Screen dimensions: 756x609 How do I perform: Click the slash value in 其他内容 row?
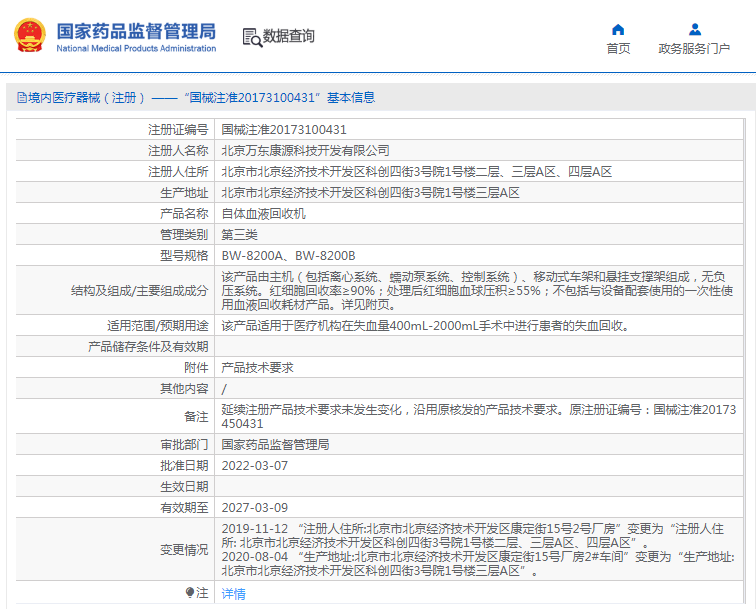click(x=224, y=389)
